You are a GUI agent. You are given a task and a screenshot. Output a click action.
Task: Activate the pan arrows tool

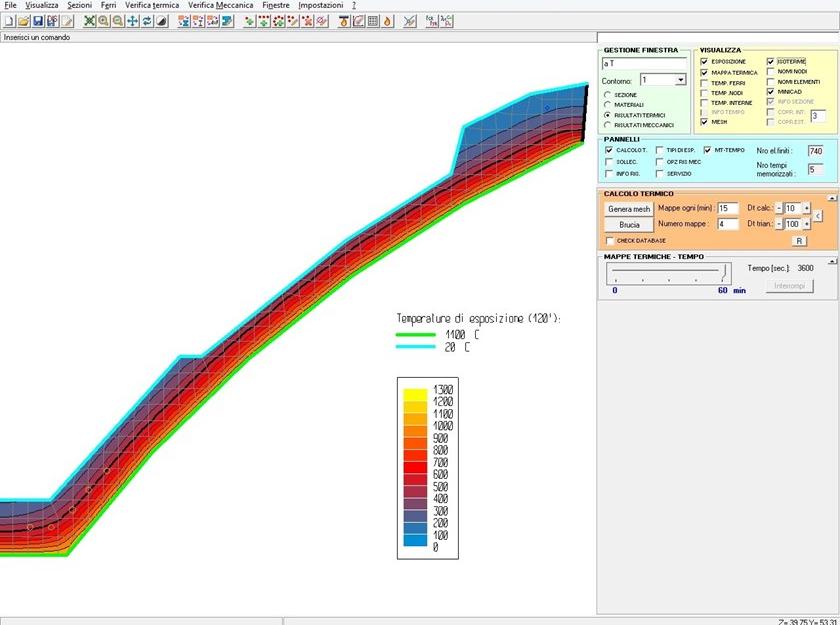[x=133, y=21]
